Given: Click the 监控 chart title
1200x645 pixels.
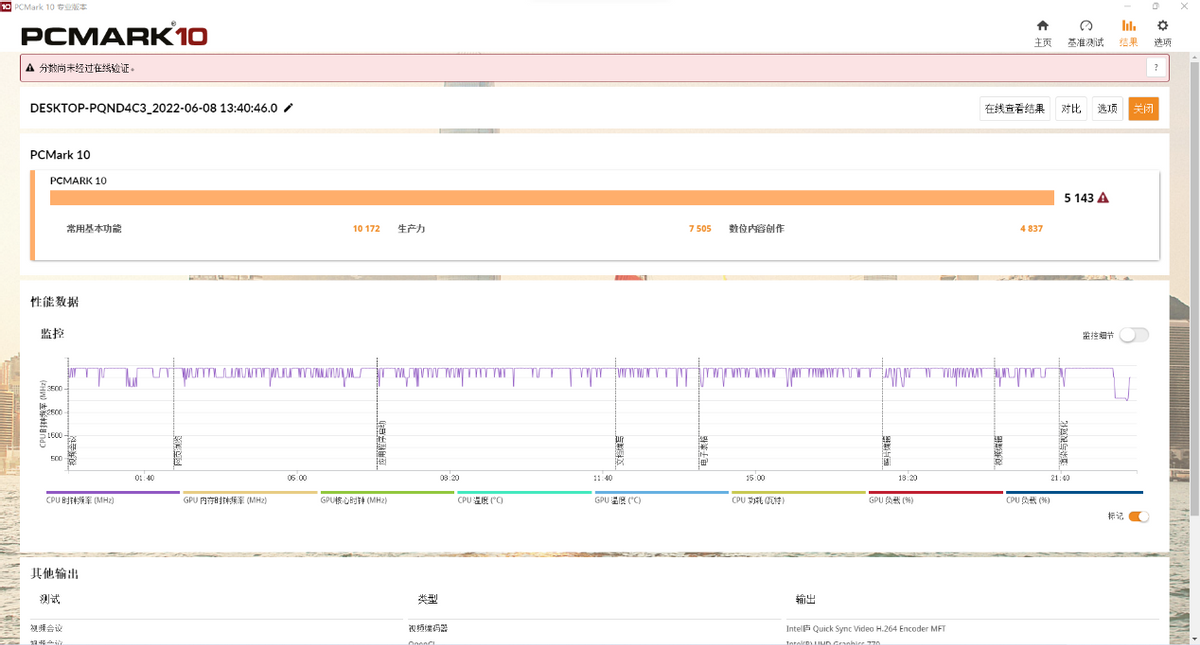Looking at the screenshot, I should [x=52, y=333].
